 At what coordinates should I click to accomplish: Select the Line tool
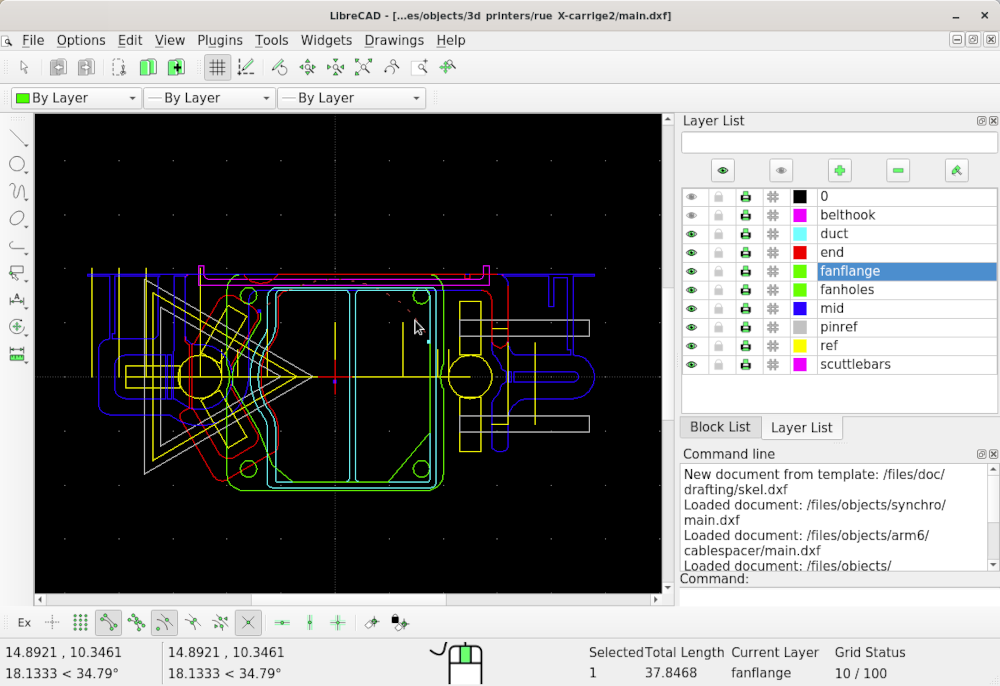click(15, 138)
